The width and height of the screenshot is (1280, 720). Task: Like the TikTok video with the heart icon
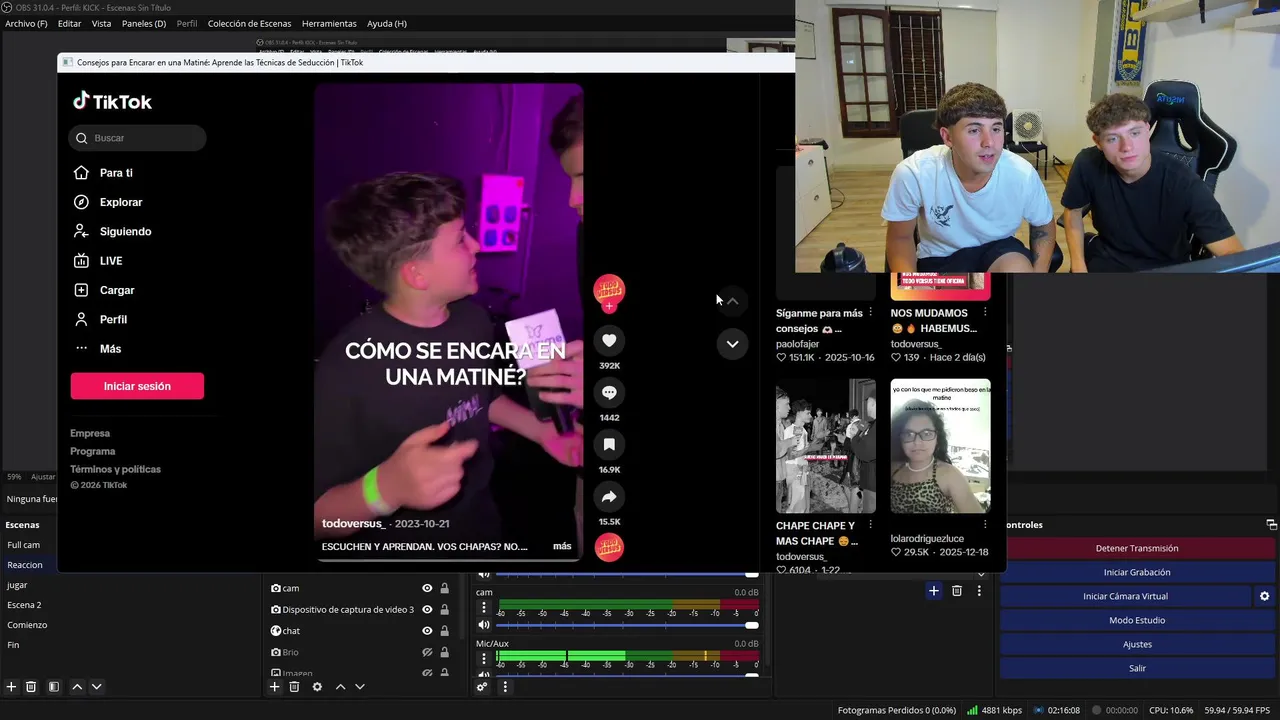[x=609, y=341]
